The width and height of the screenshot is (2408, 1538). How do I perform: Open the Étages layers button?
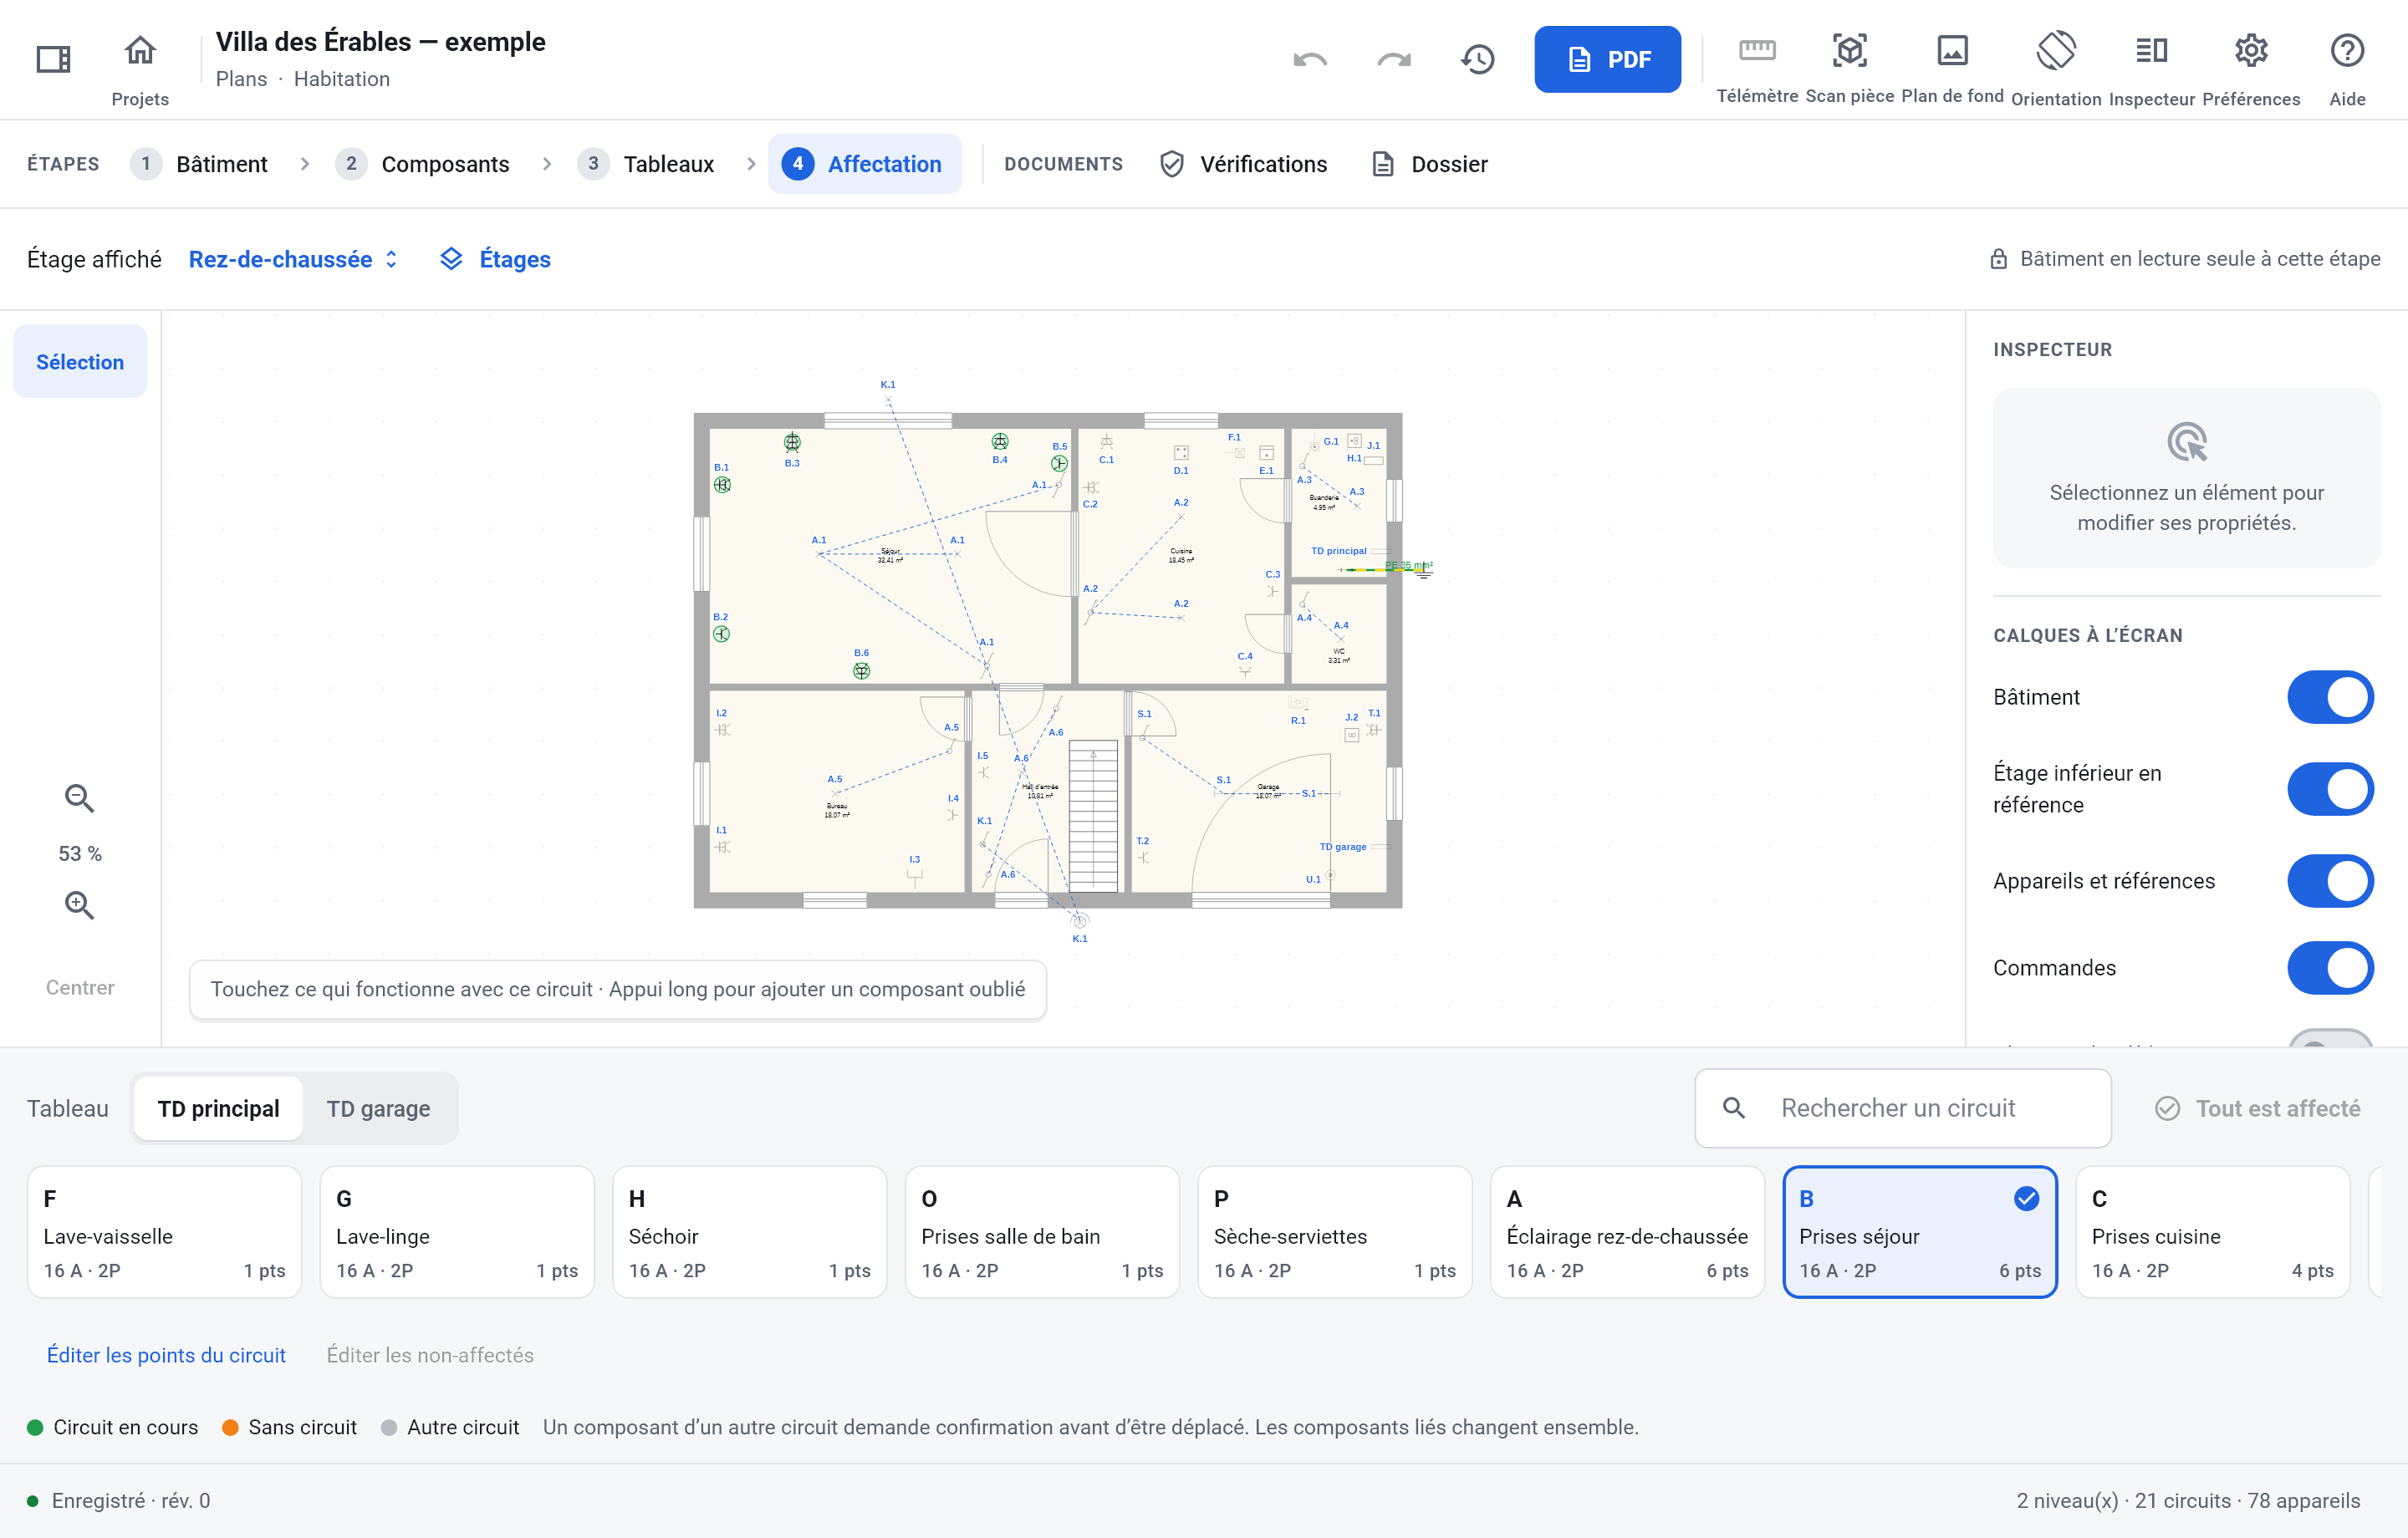tap(495, 259)
